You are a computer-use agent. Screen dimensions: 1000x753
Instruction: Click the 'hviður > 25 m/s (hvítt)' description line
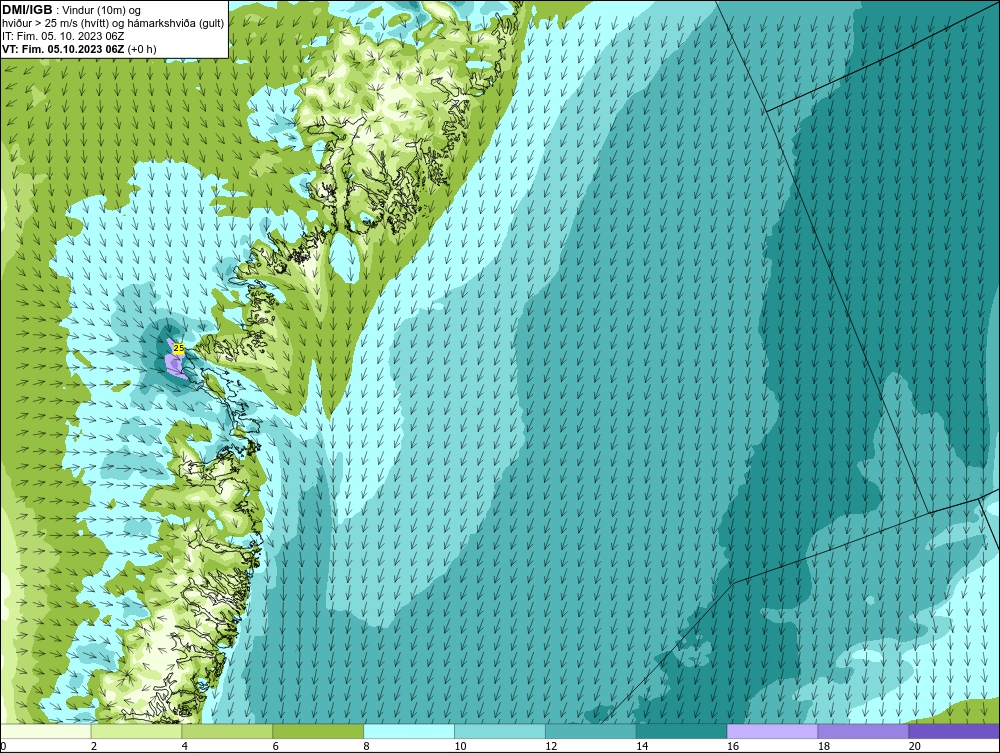coord(113,24)
